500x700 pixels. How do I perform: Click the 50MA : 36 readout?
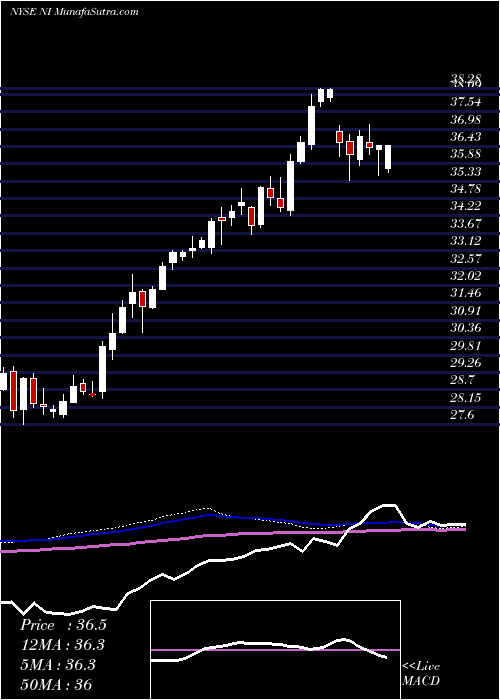(56, 684)
